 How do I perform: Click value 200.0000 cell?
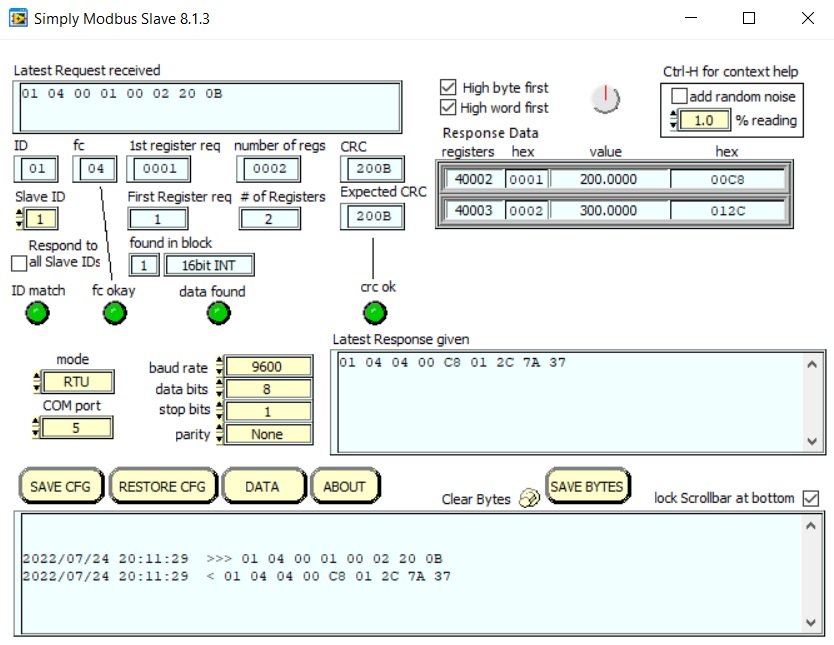point(609,179)
